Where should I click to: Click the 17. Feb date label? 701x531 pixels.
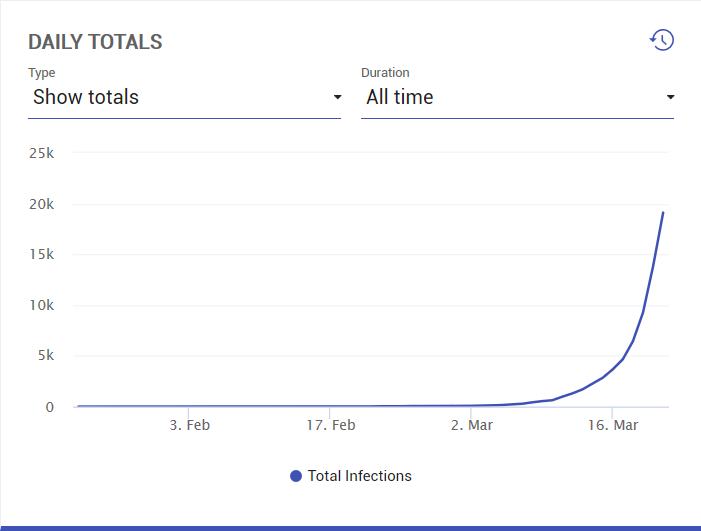coord(330,425)
